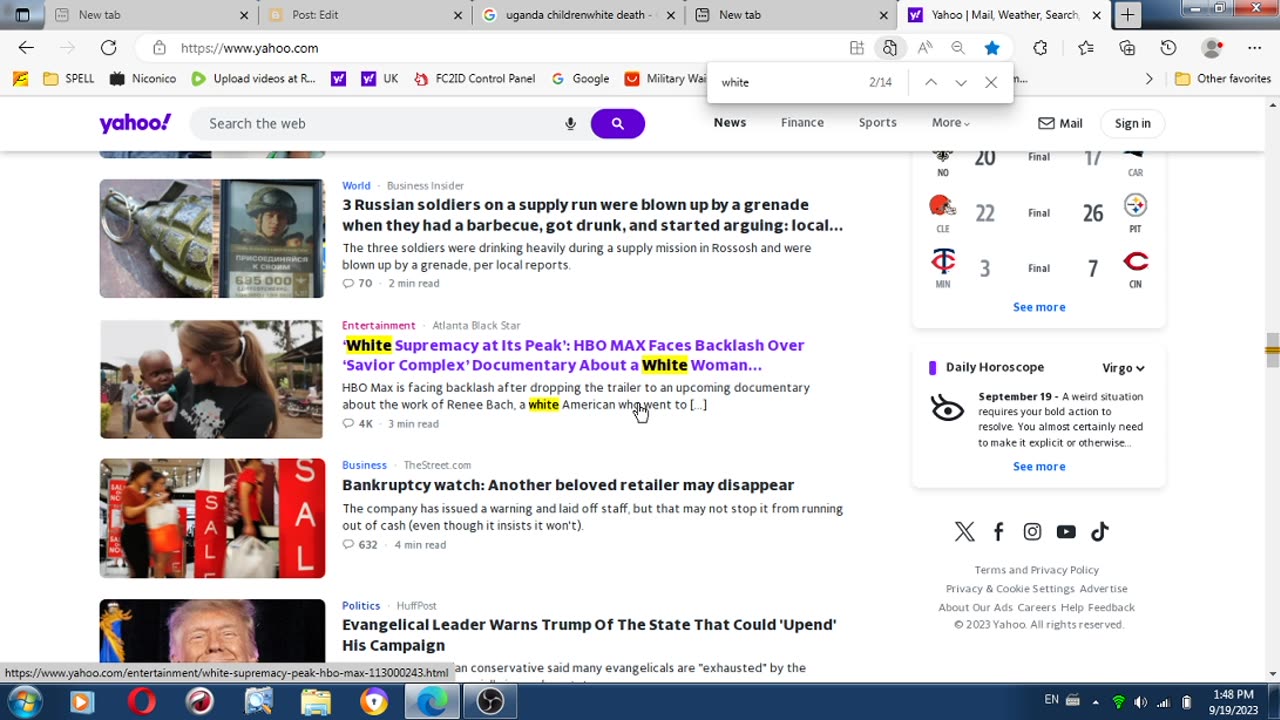Viewport: 1280px width, 720px height.
Task: Switch to the first New tab
Action: [x=150, y=15]
